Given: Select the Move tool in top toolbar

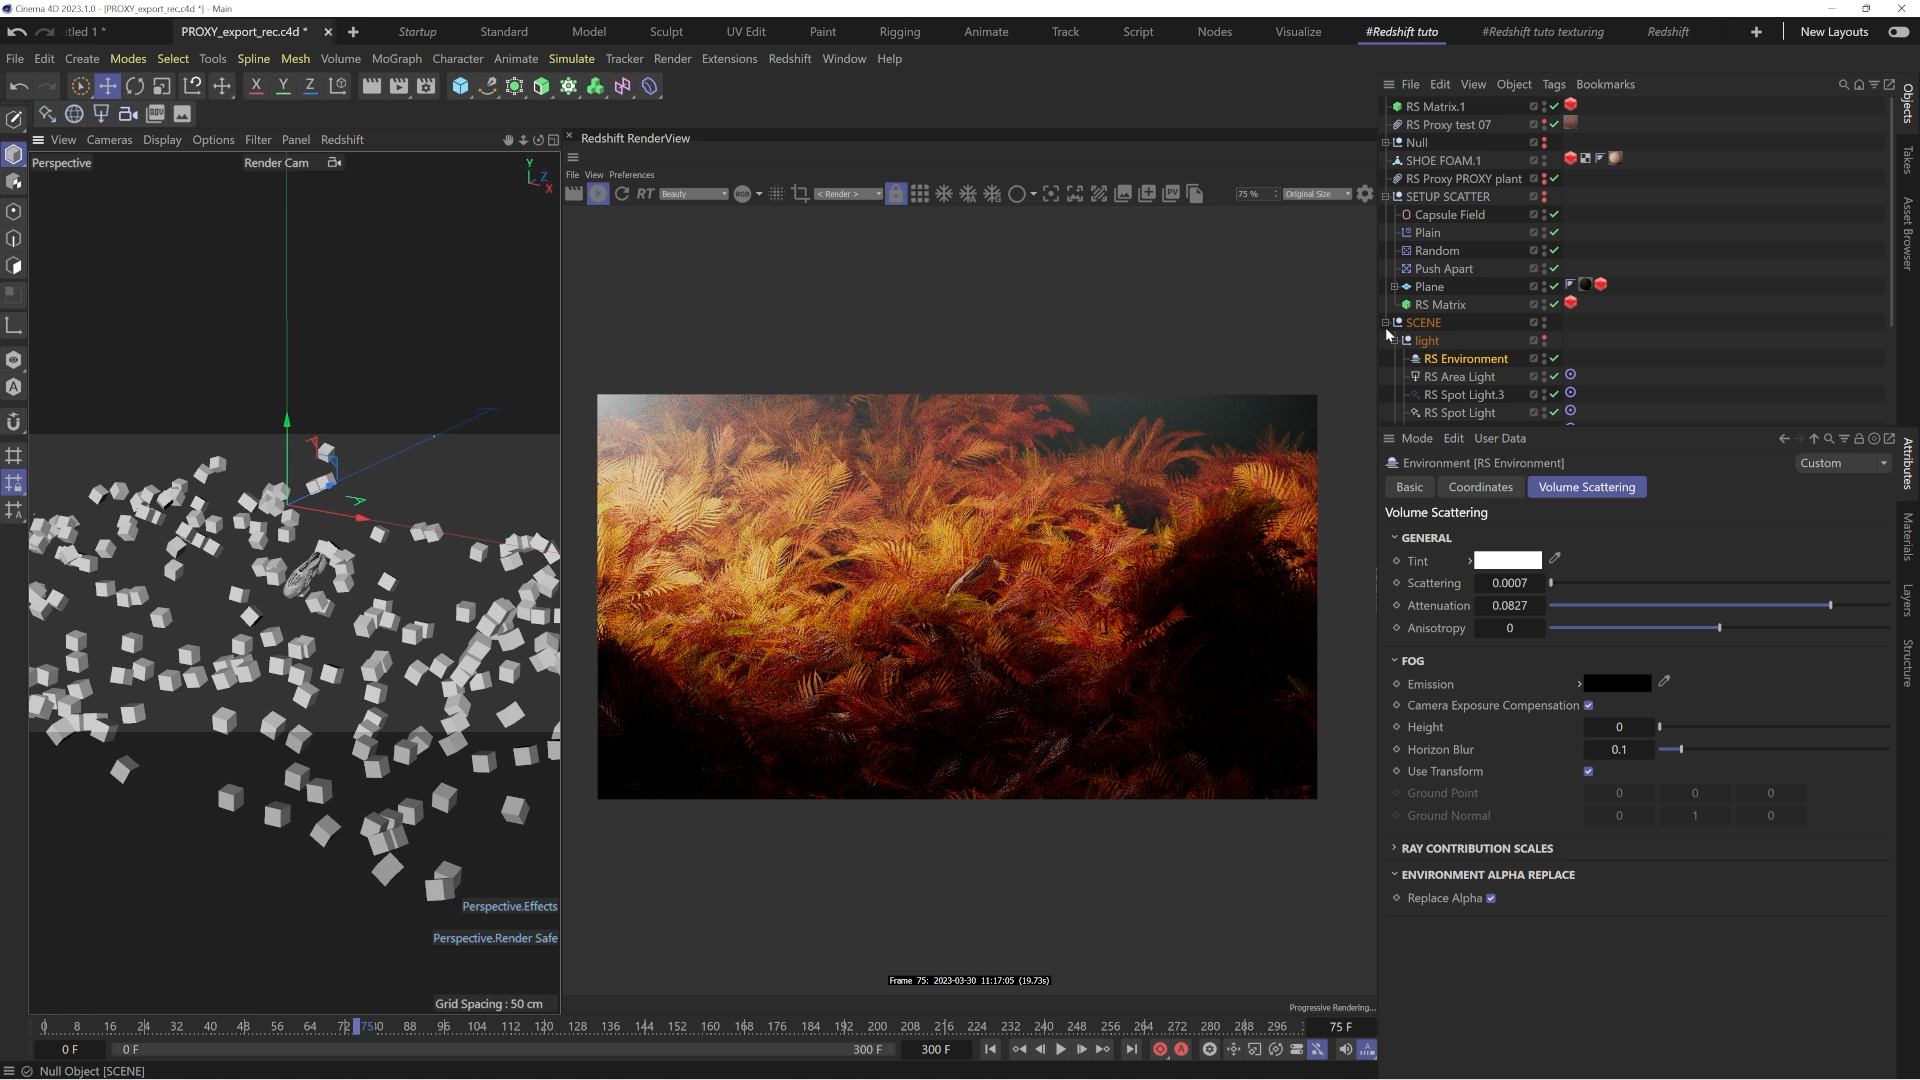Looking at the screenshot, I should coord(107,86).
